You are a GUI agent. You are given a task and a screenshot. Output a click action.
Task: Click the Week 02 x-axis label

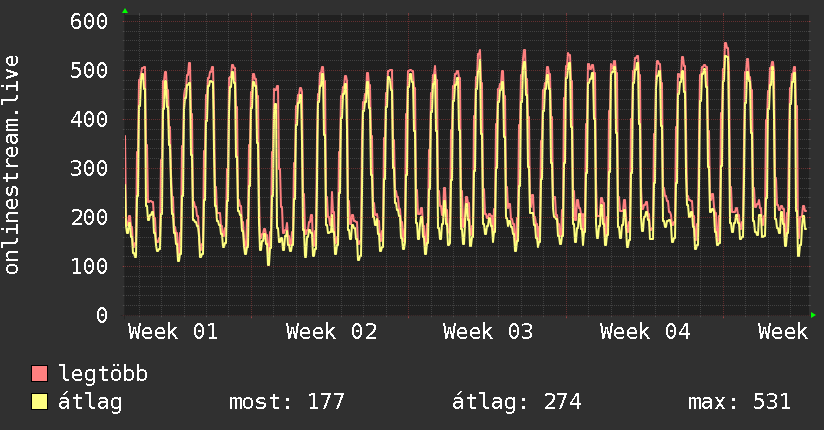331,331
